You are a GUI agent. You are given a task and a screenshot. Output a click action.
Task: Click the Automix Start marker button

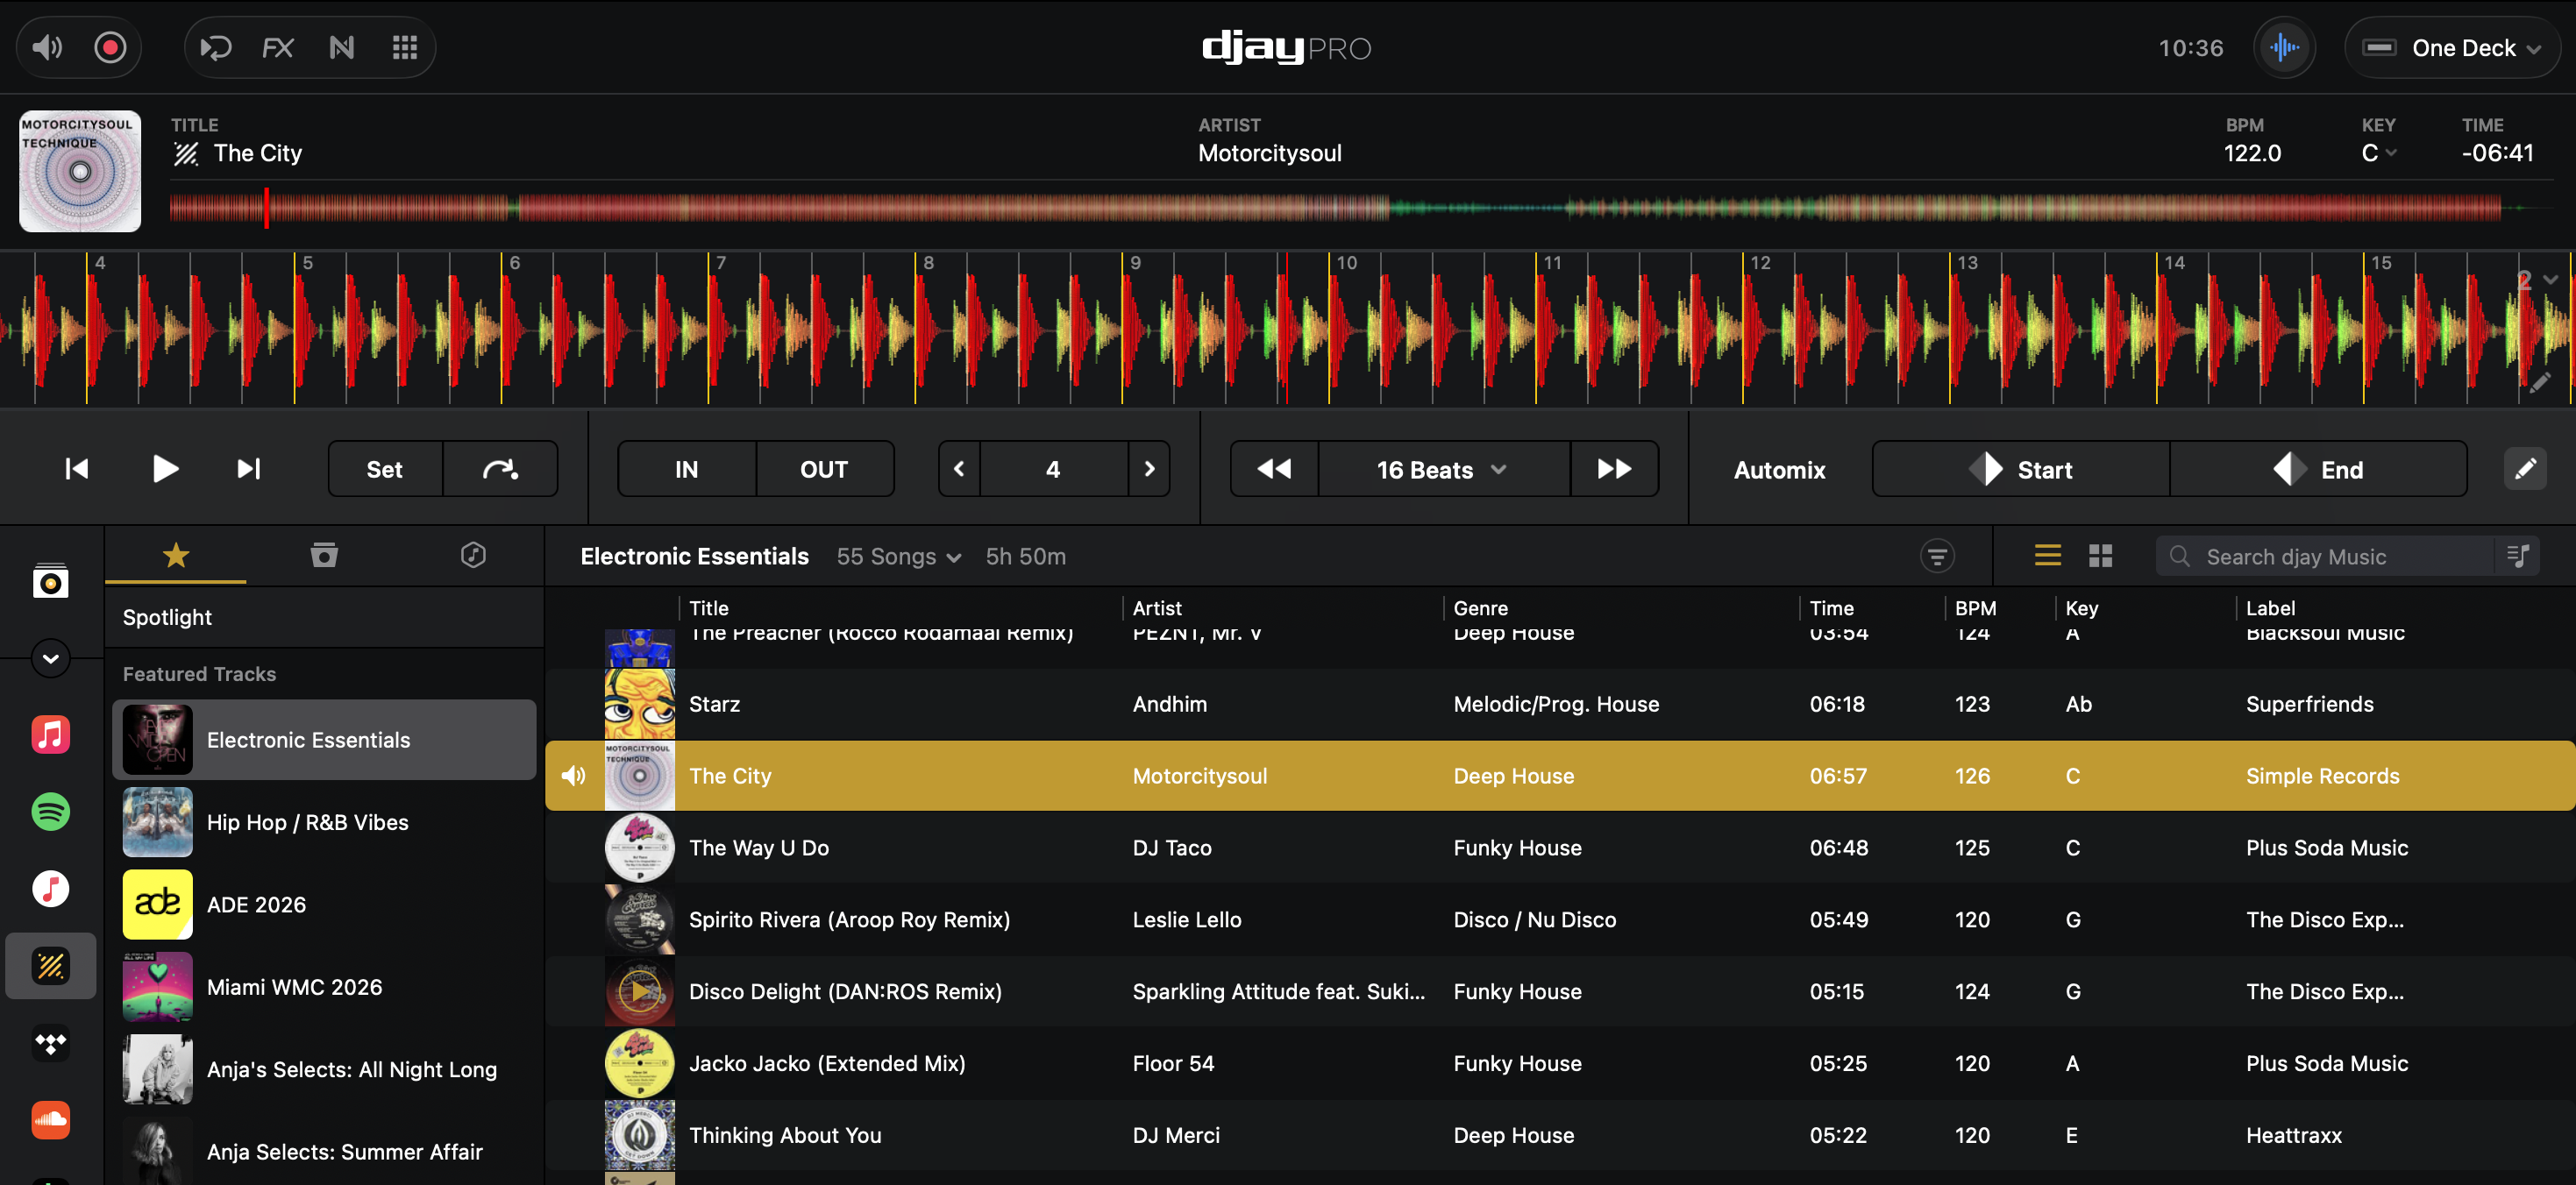[x=2020, y=469]
